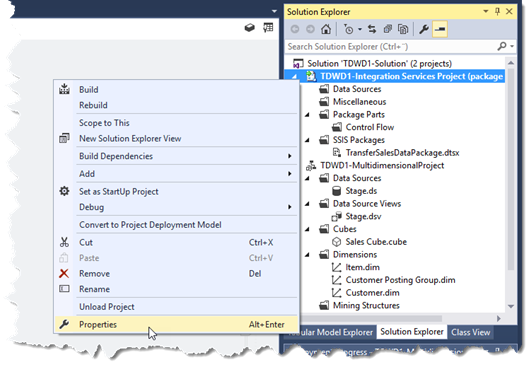Click the Collapse All toolbar icon
This screenshot has height=372, width=529.
point(387,29)
